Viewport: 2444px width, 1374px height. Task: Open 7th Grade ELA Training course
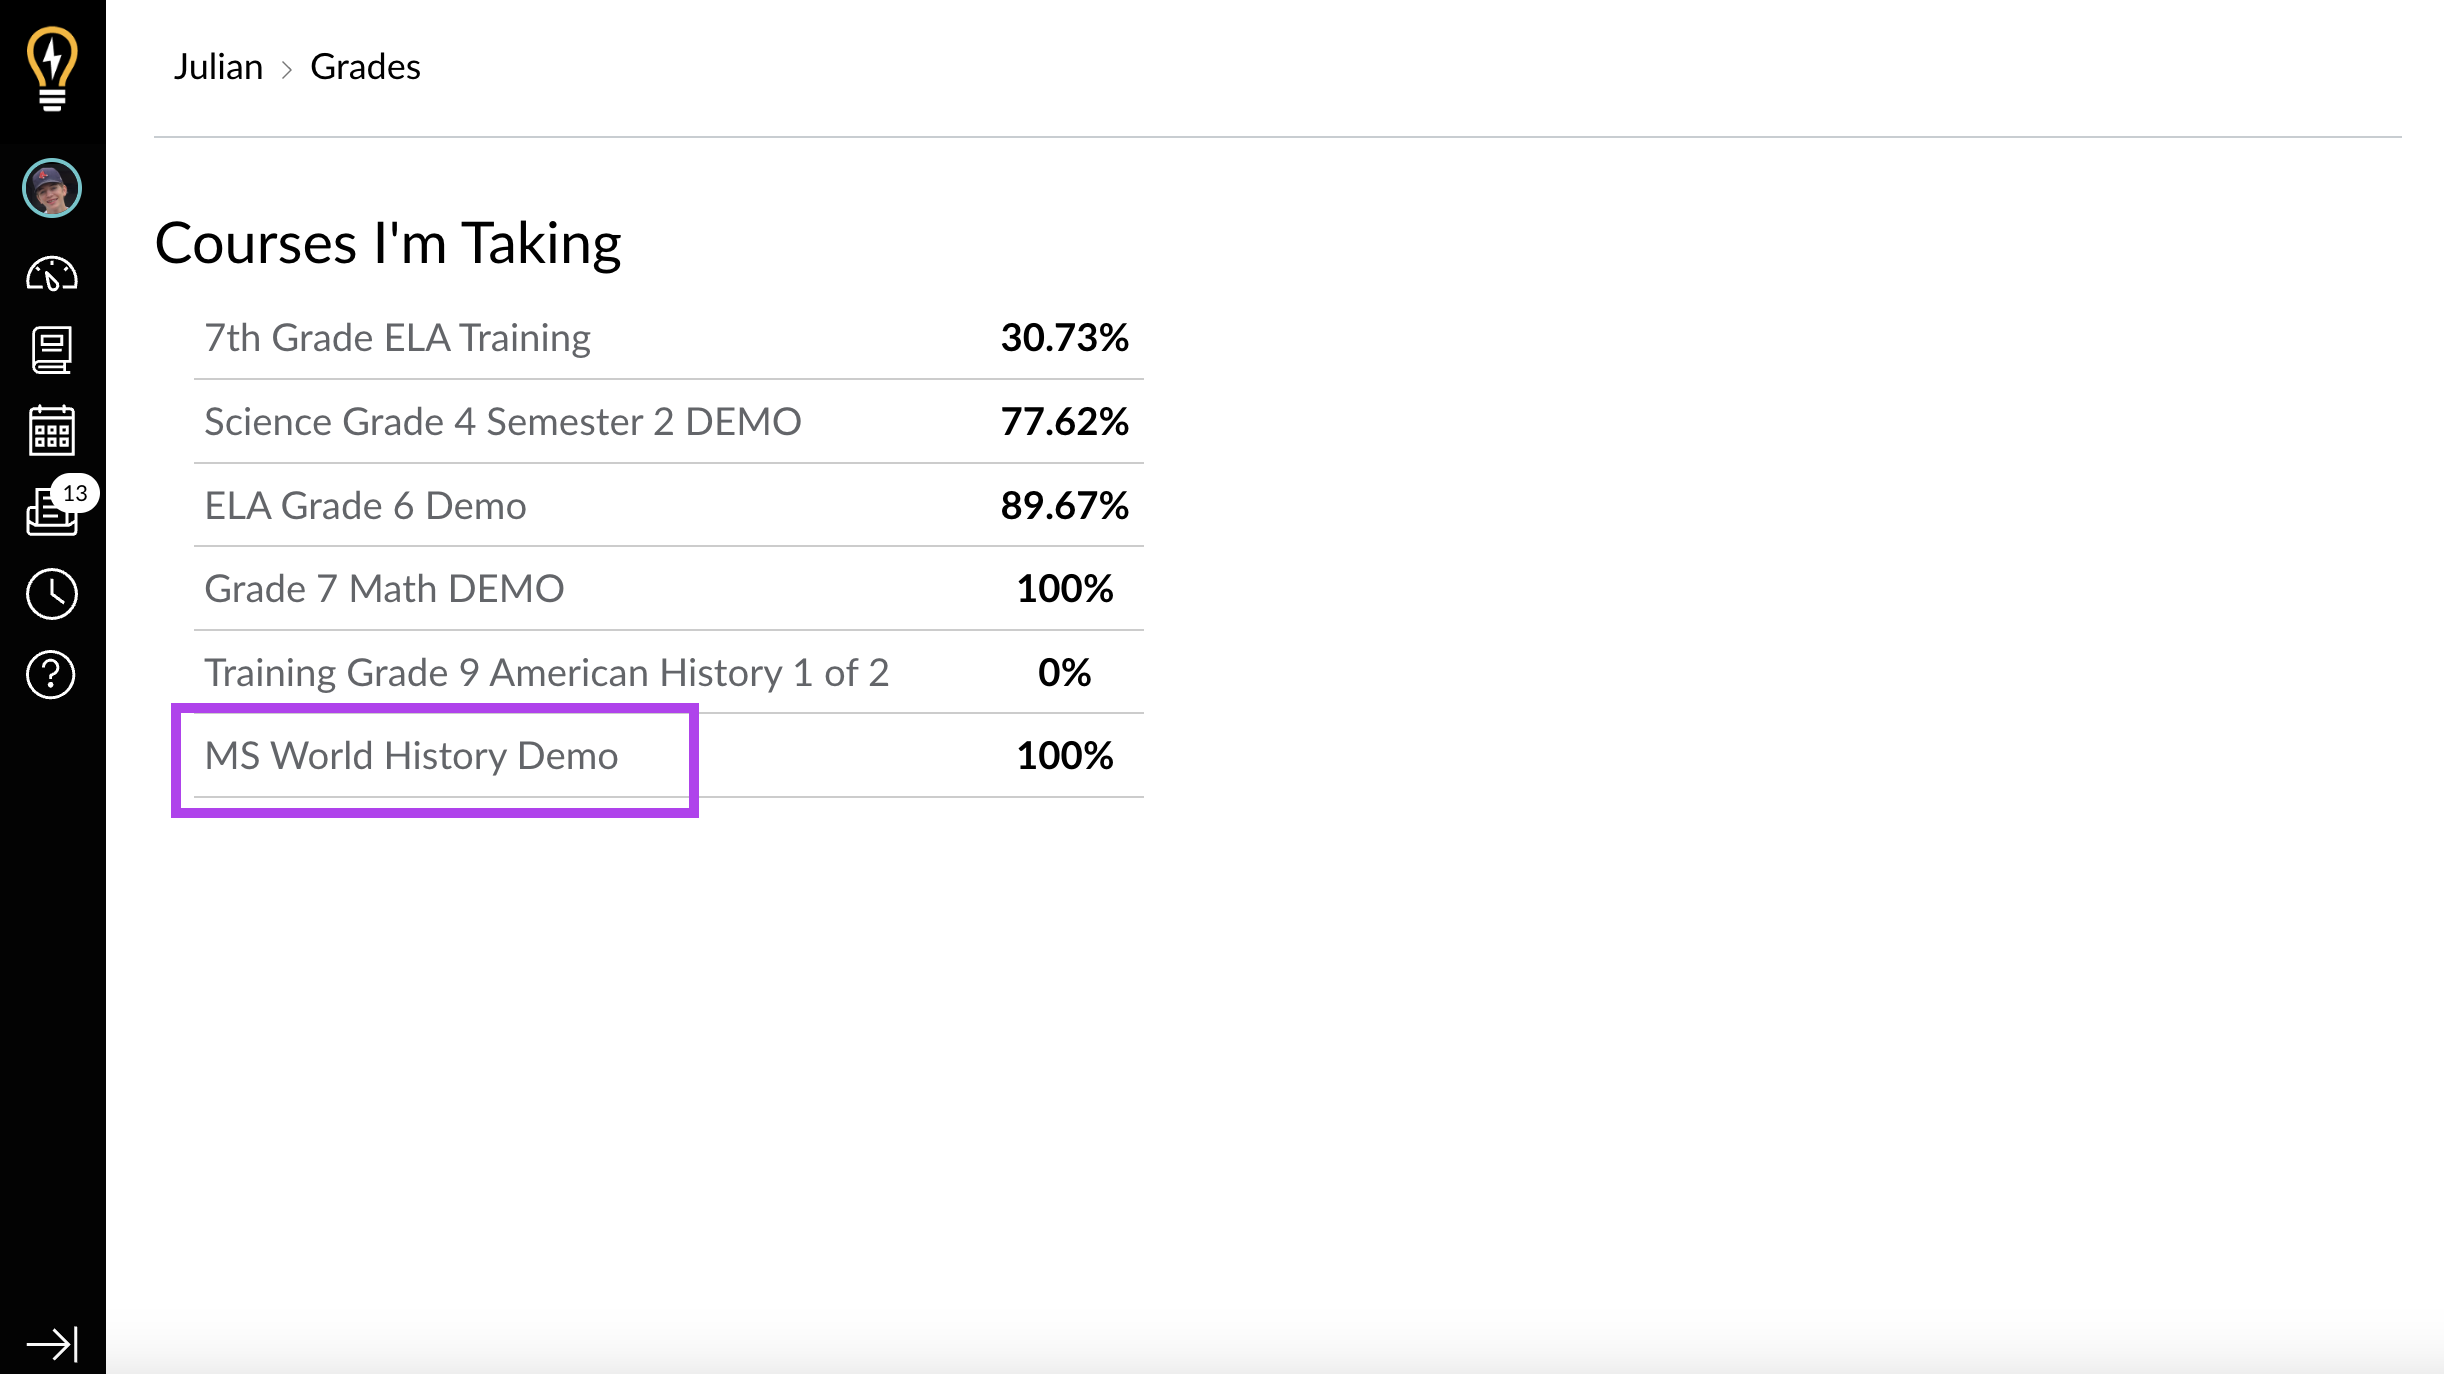[397, 338]
